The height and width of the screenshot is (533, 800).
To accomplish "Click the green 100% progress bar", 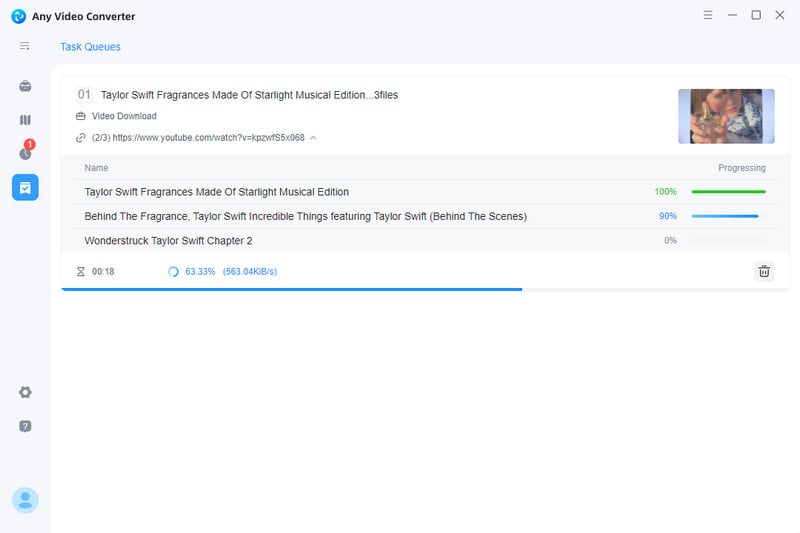I will (x=729, y=192).
